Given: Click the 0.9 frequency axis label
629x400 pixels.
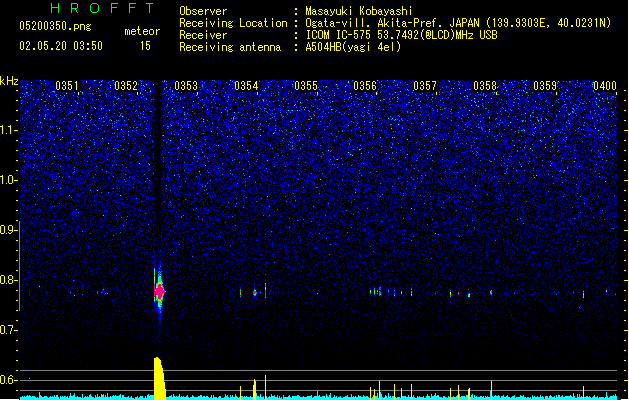Looking at the screenshot, I should click(x=9, y=230).
